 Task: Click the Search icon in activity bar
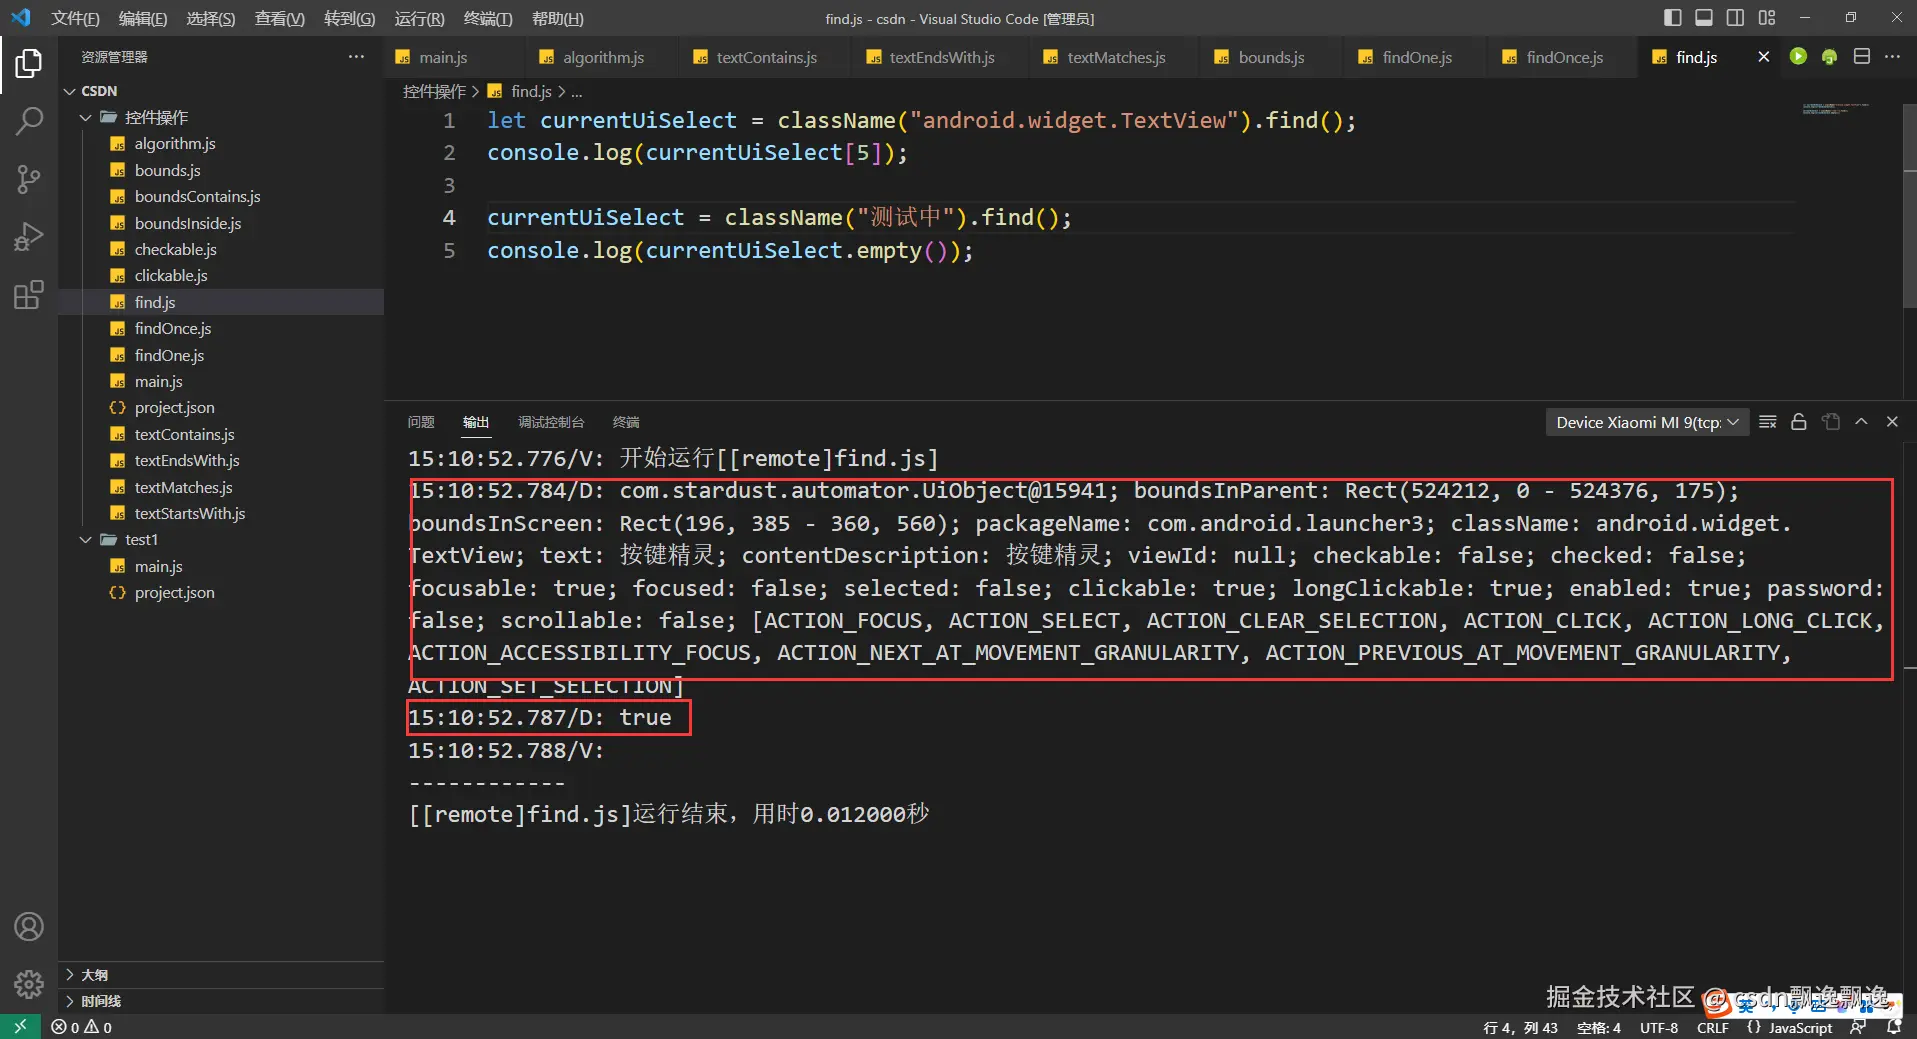tap(29, 122)
